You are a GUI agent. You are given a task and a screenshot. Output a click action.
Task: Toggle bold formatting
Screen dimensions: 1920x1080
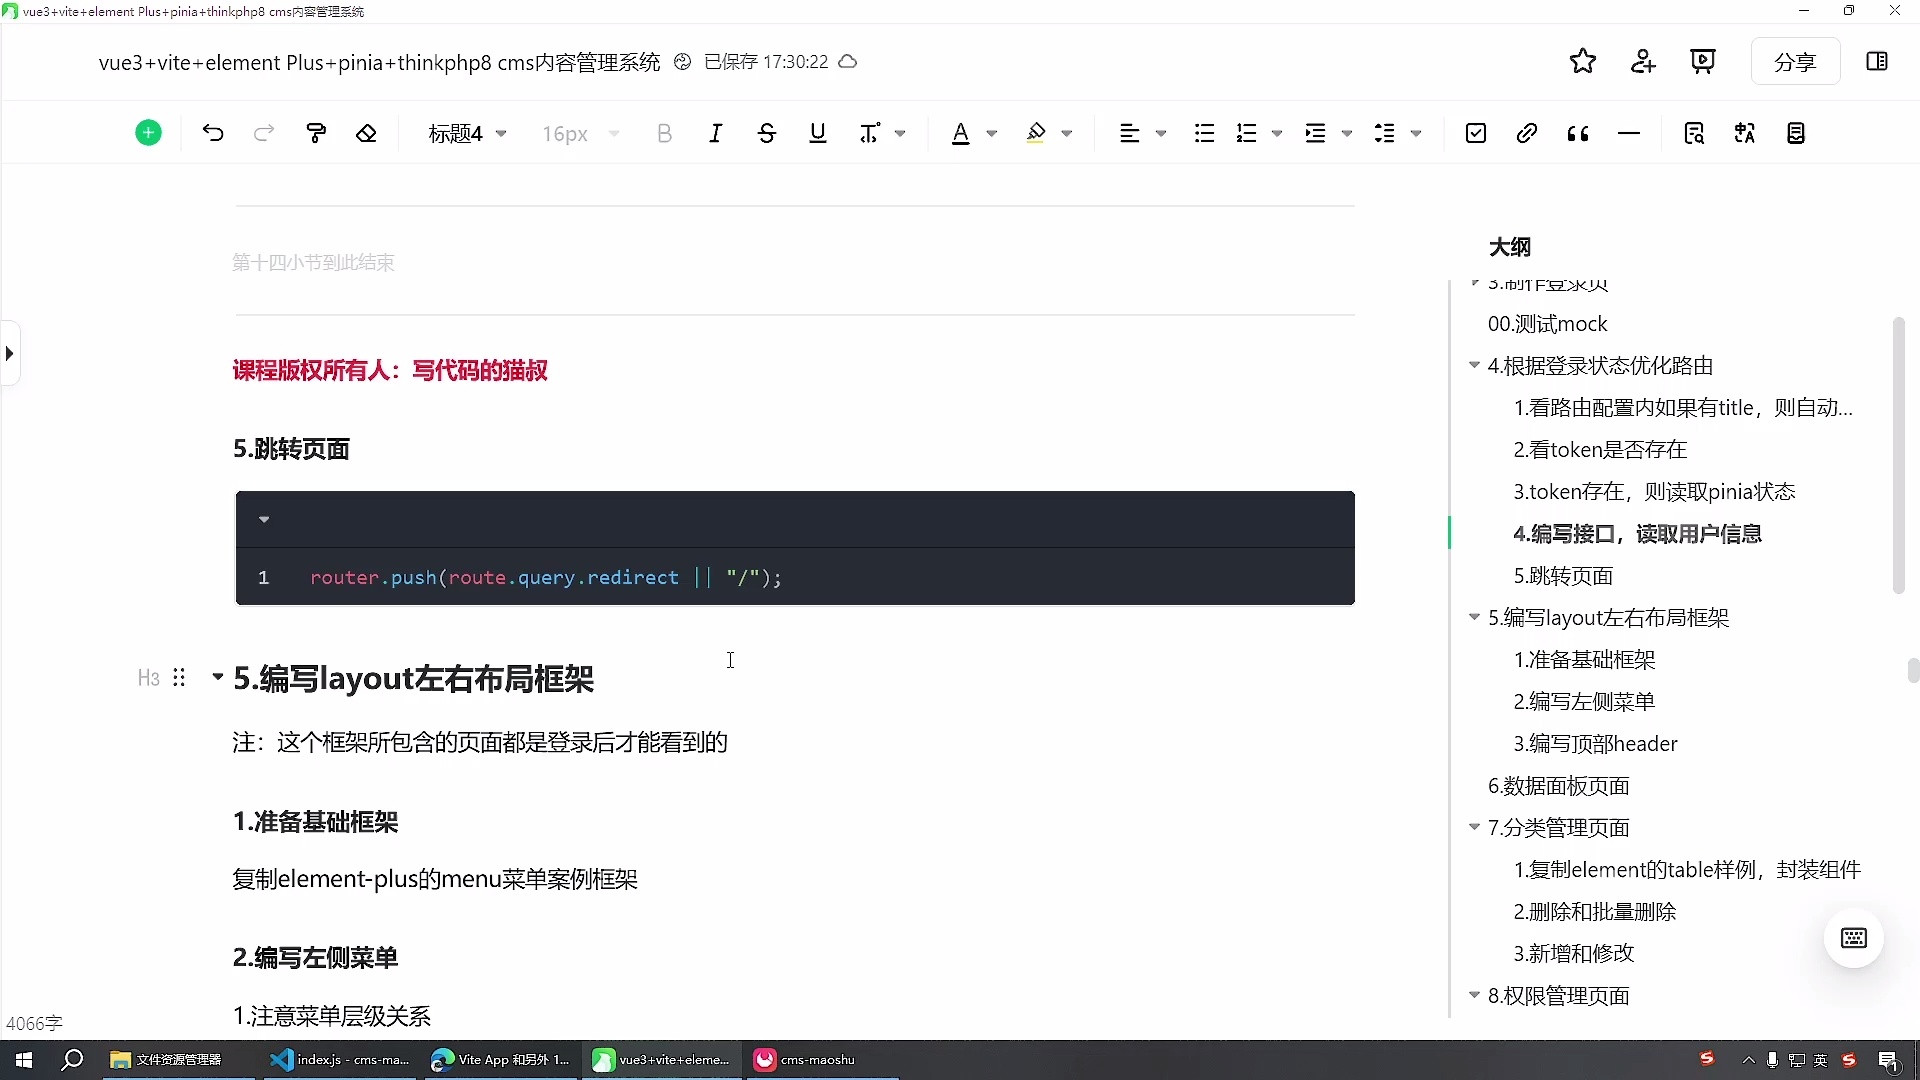click(x=665, y=133)
